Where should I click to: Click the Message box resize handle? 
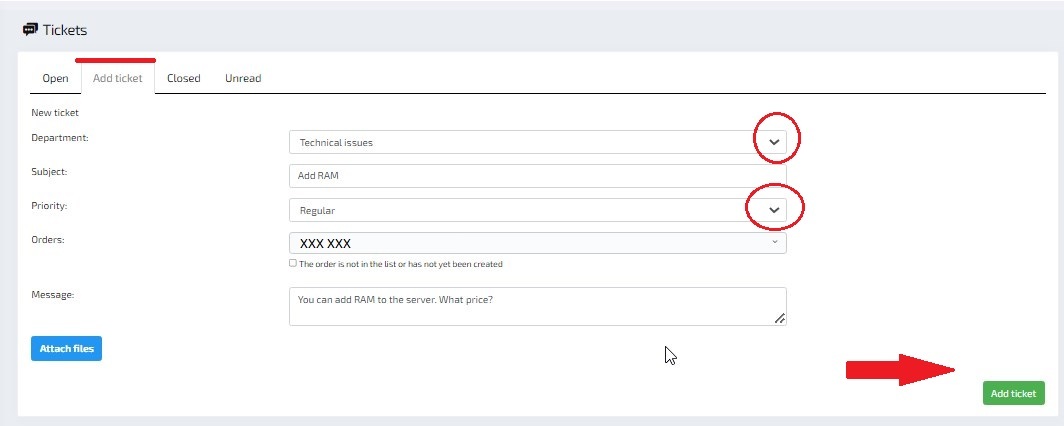click(x=779, y=318)
